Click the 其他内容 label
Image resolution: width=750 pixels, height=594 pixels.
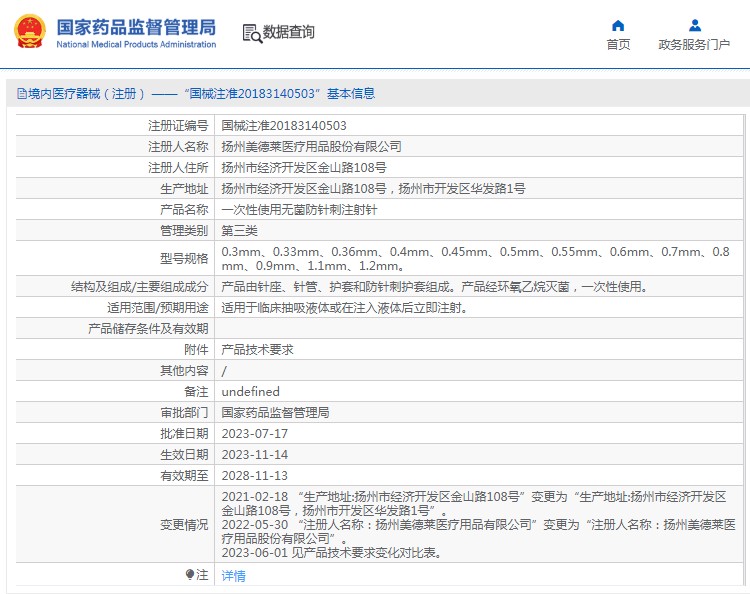[x=184, y=371]
